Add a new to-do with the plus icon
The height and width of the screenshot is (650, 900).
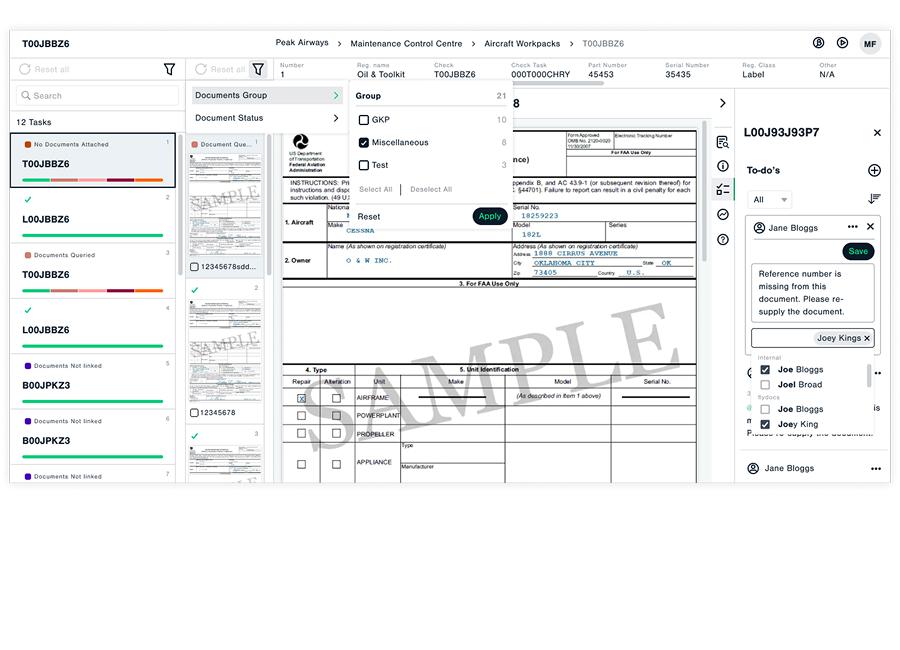point(875,170)
